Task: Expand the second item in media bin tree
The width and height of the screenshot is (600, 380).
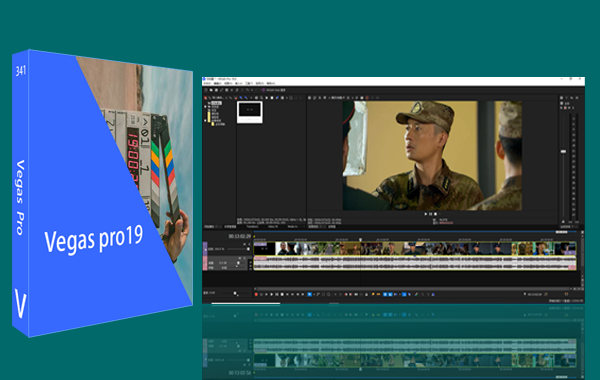Action: 205,107
